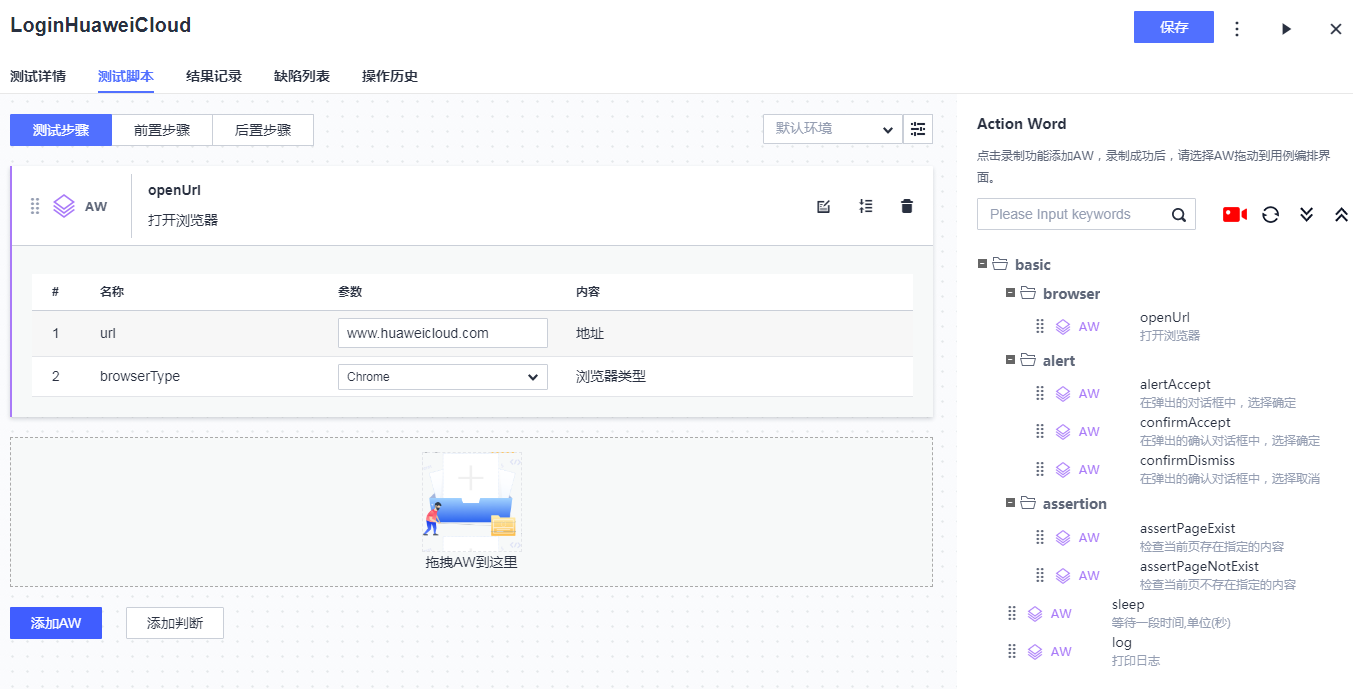The height and width of the screenshot is (689, 1353).
Task: Collapse the alert folder node
Action: pyautogui.click(x=1011, y=360)
